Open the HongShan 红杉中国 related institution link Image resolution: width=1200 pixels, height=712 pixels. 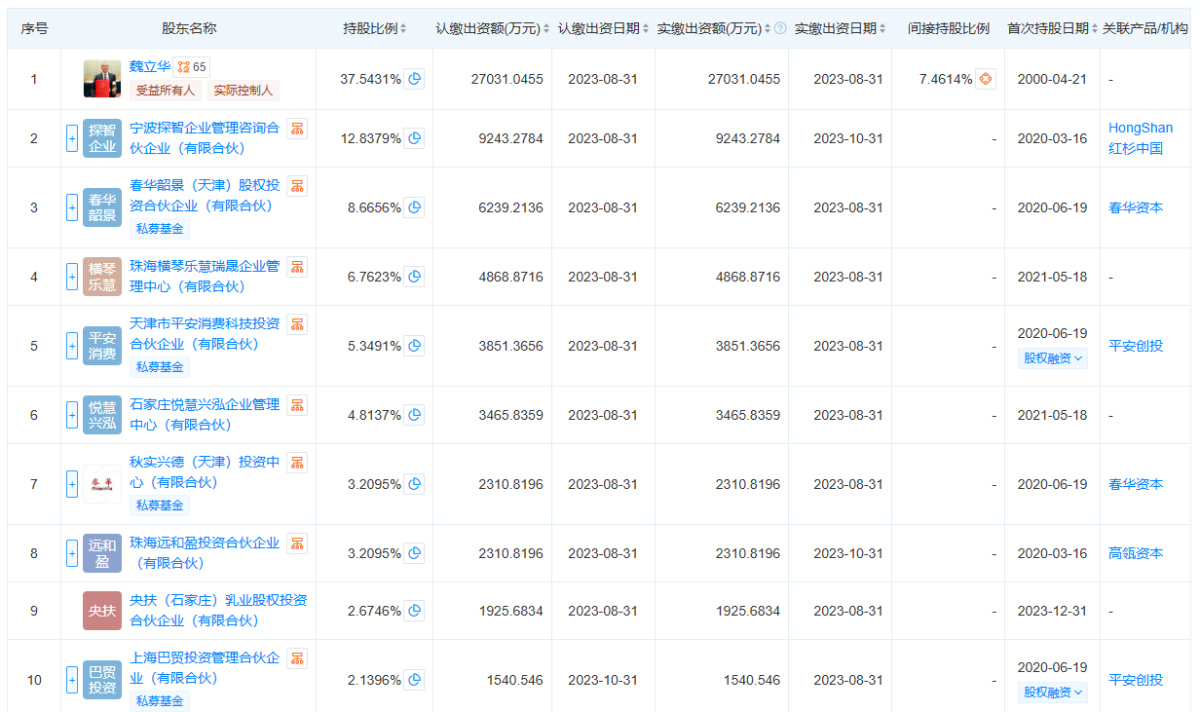(1140, 138)
